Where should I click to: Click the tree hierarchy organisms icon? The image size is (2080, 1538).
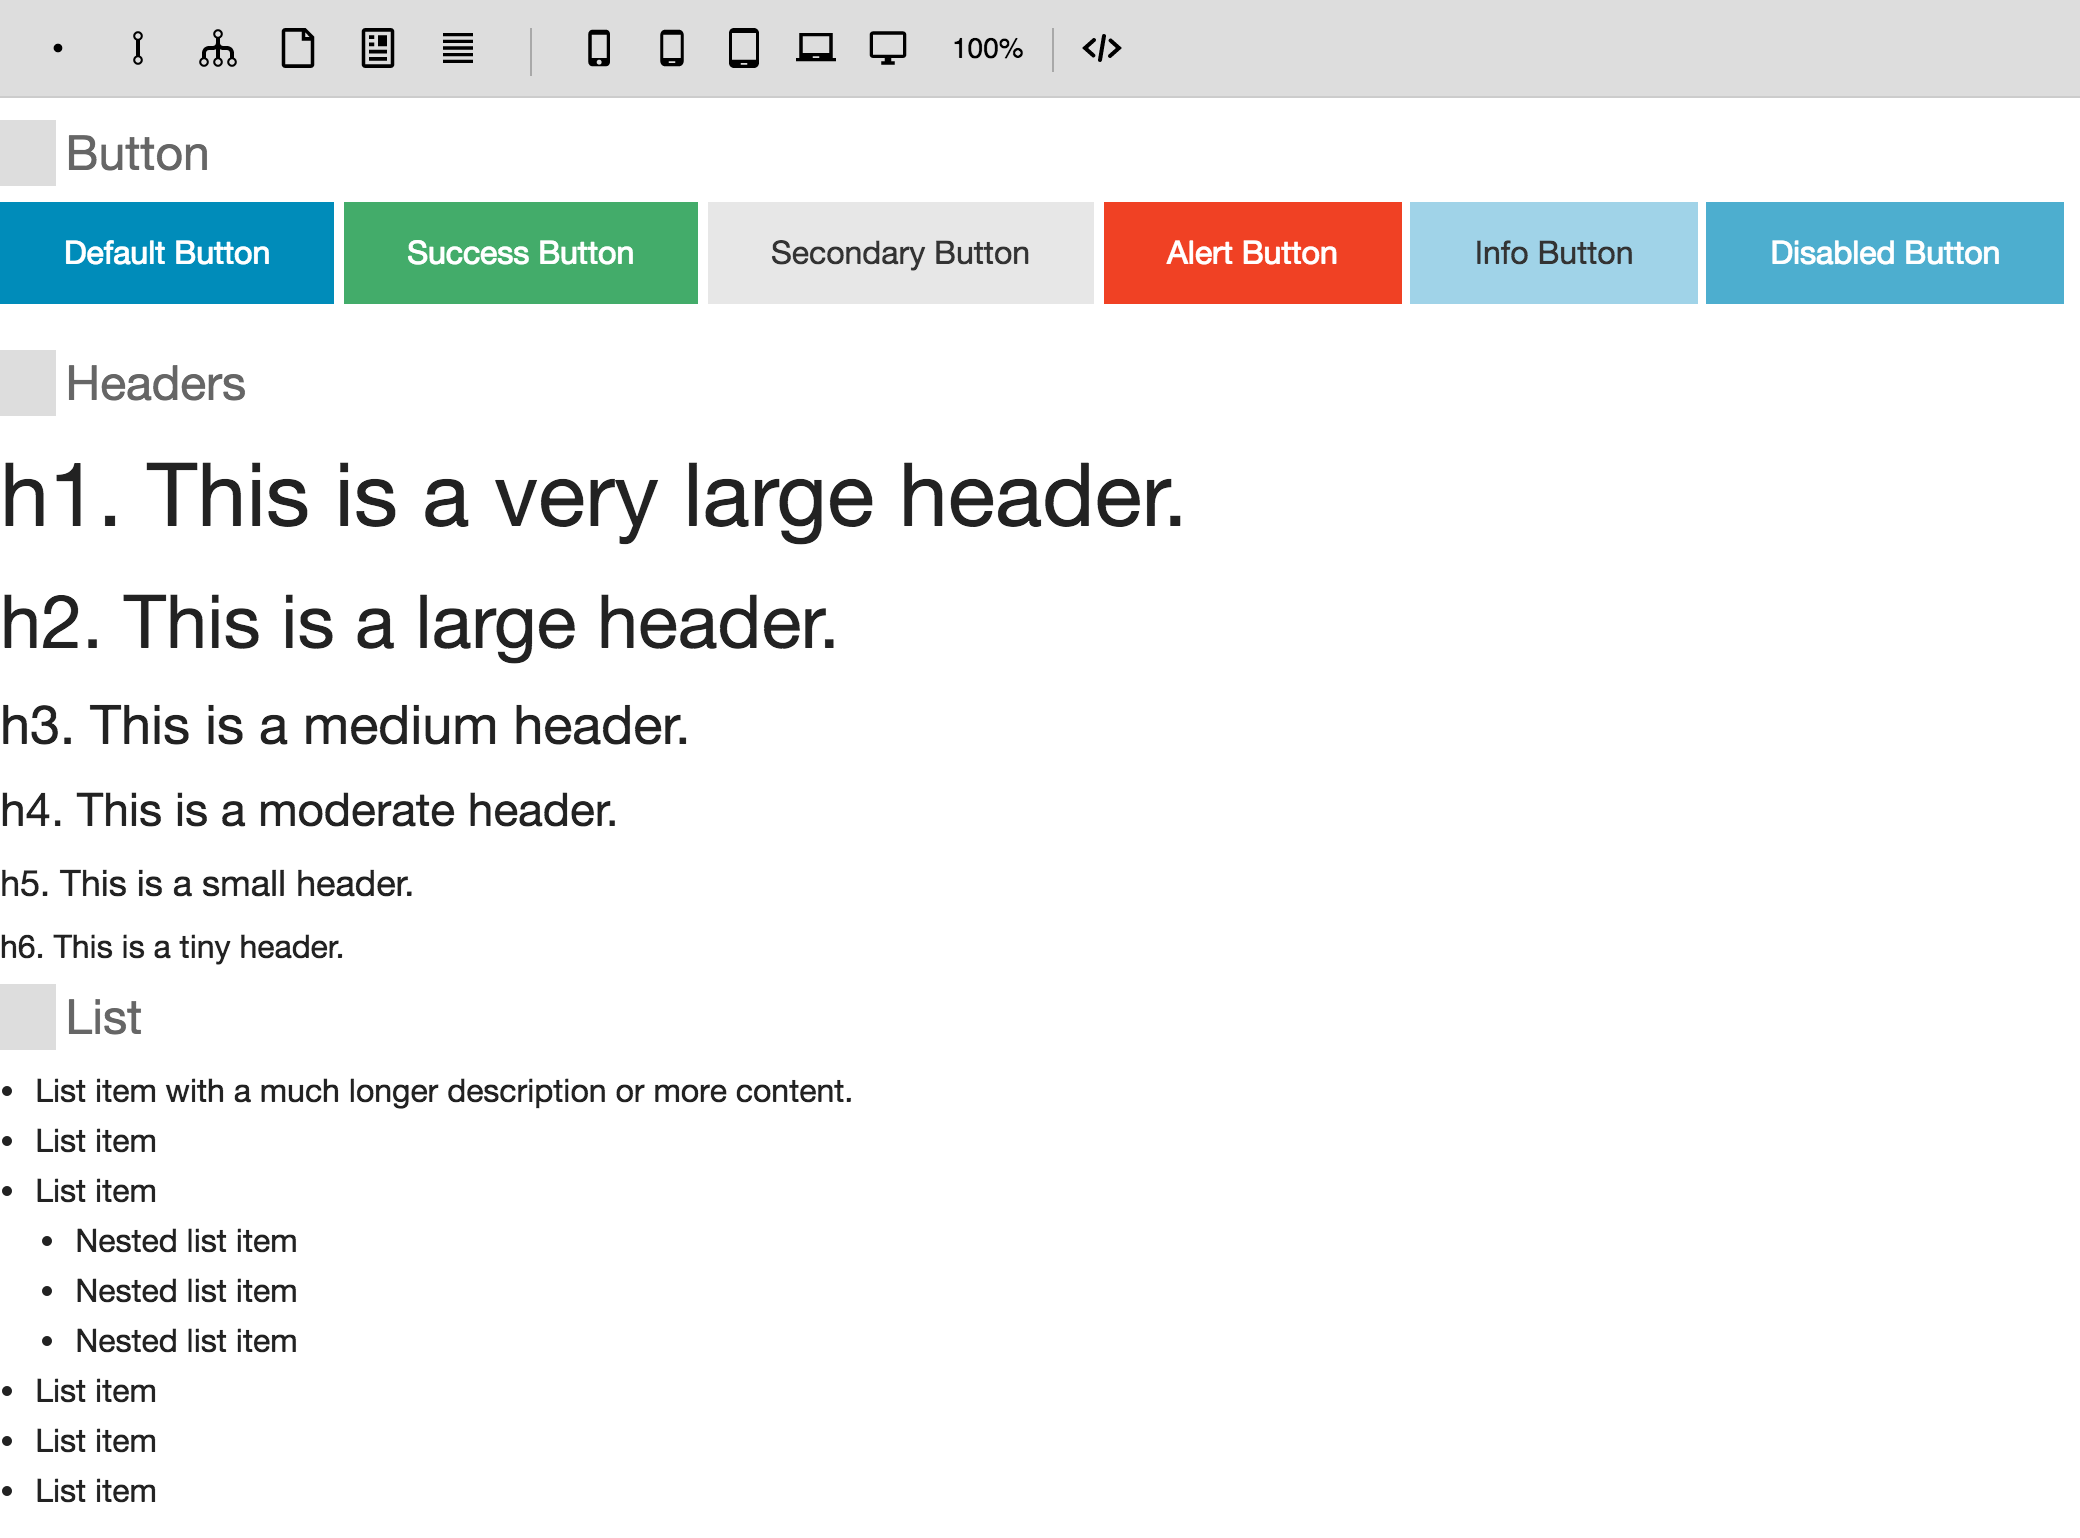[x=217, y=48]
